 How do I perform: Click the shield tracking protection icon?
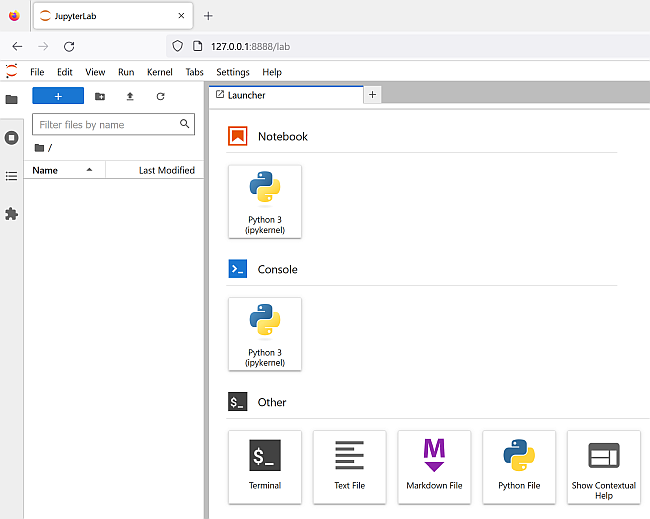pos(177,46)
